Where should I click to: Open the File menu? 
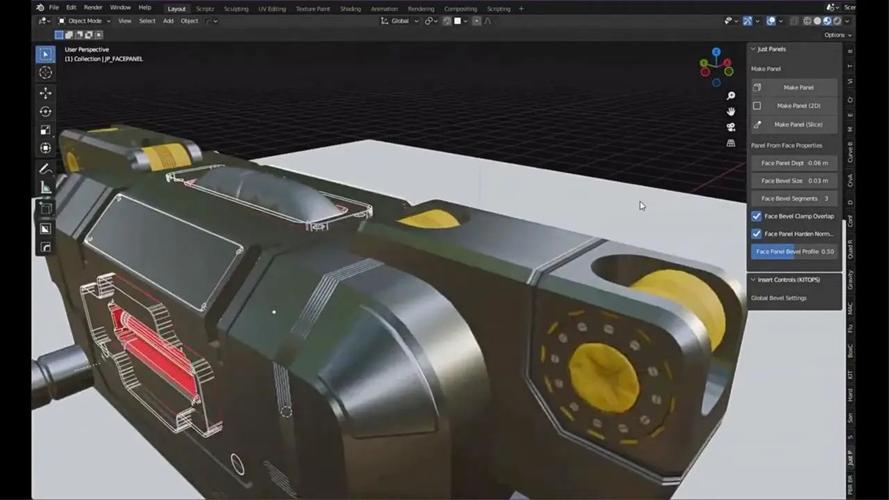(x=54, y=7)
